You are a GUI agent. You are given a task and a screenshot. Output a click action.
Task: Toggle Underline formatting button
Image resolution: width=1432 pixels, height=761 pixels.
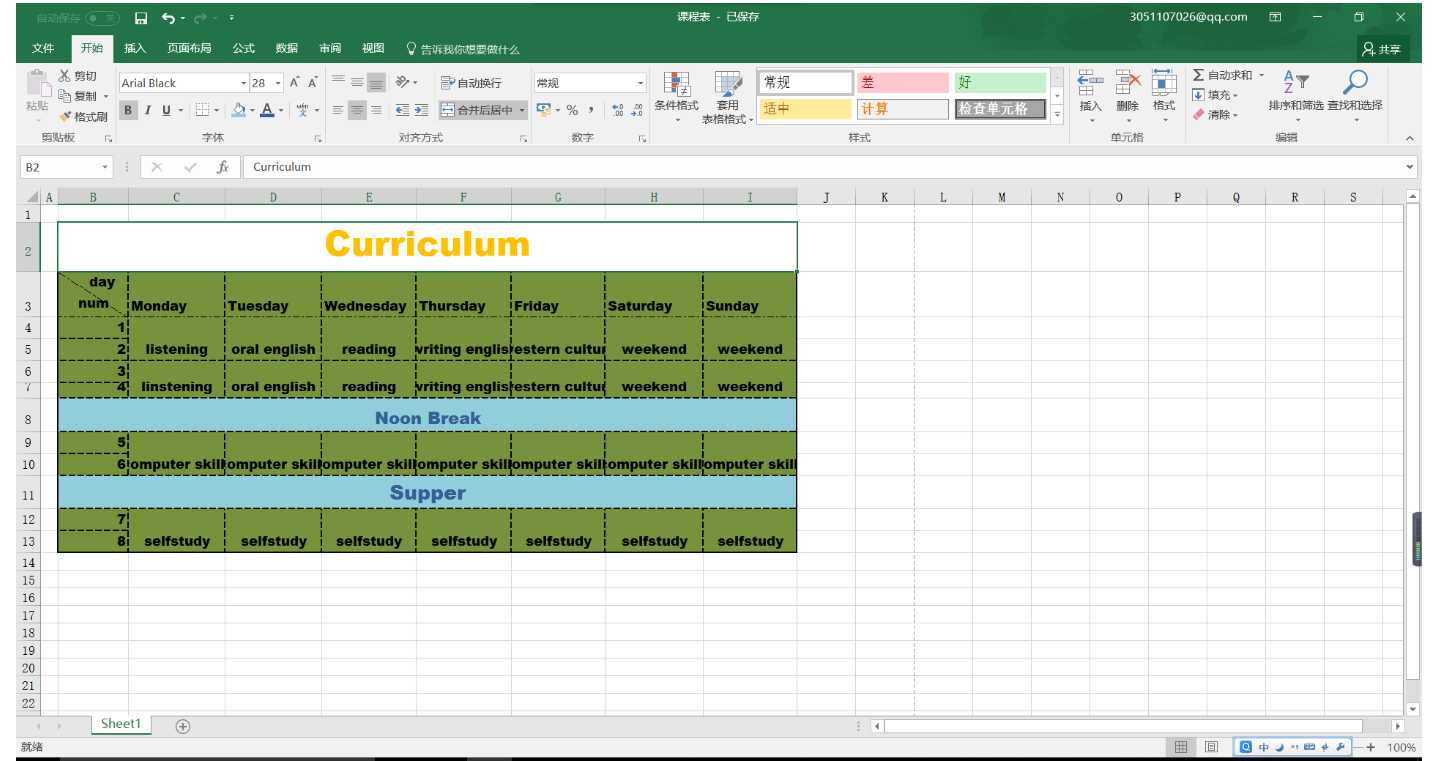(x=166, y=110)
